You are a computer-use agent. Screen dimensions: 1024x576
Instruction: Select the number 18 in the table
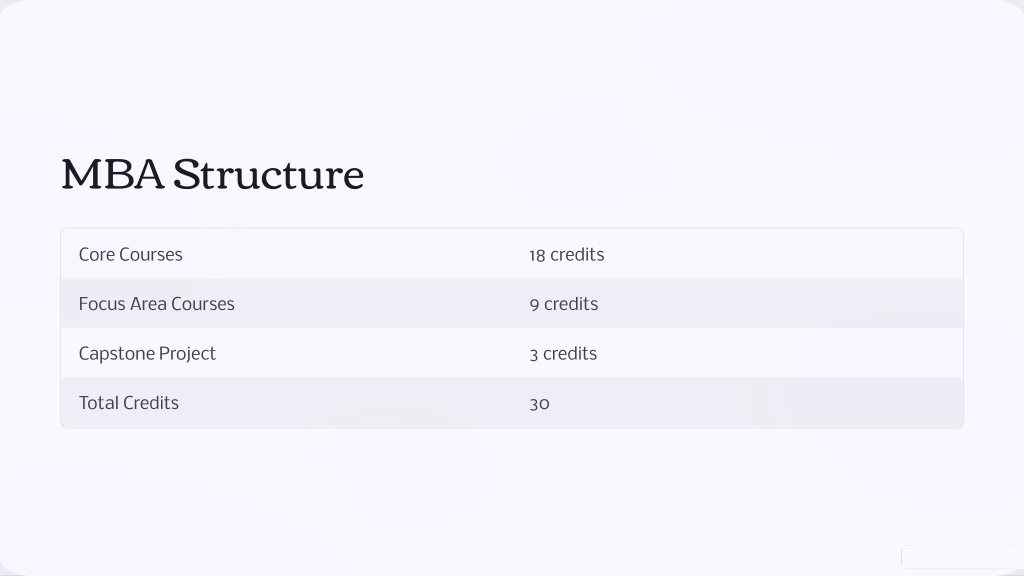click(537, 255)
